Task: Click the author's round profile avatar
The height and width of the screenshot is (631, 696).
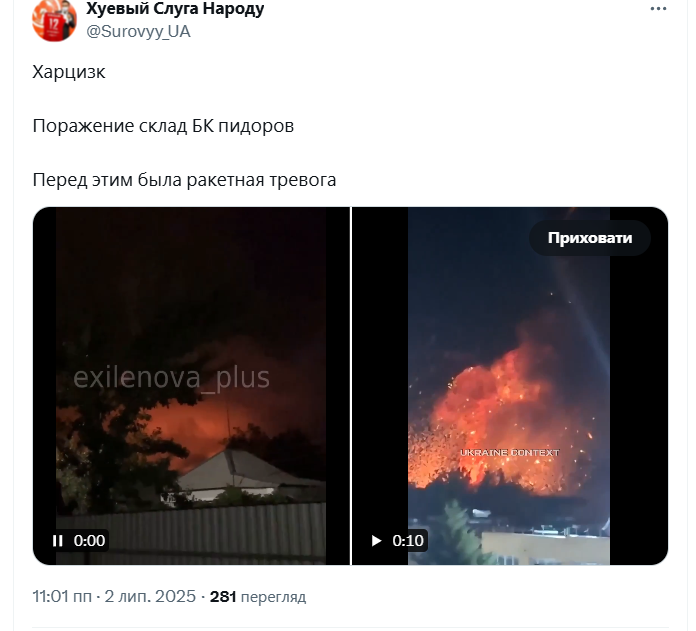Action: (54, 20)
